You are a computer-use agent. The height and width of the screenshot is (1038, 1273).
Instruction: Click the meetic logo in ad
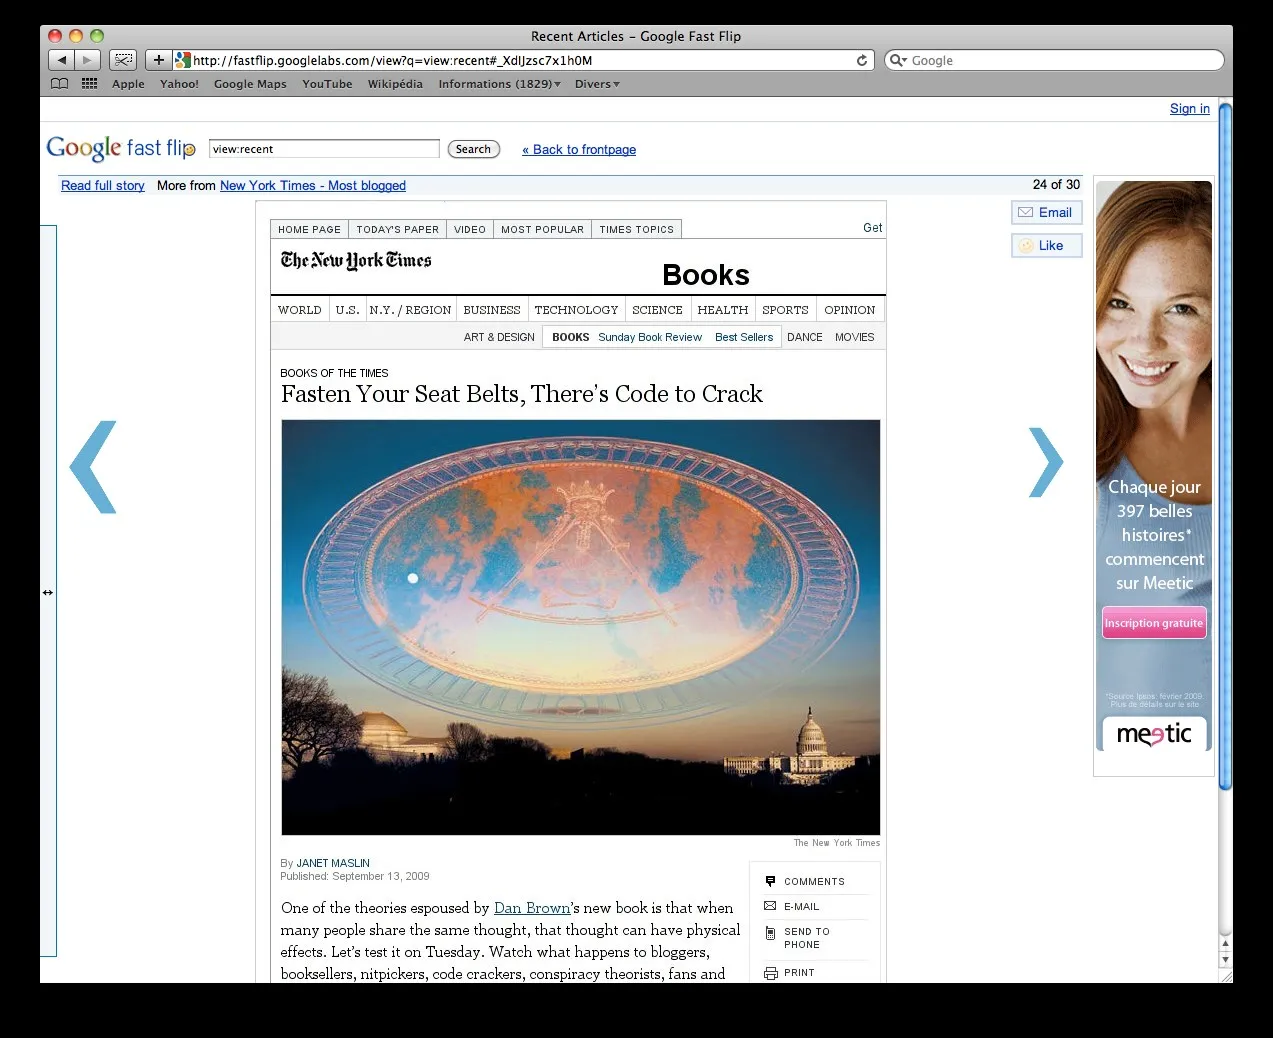[x=1154, y=734]
